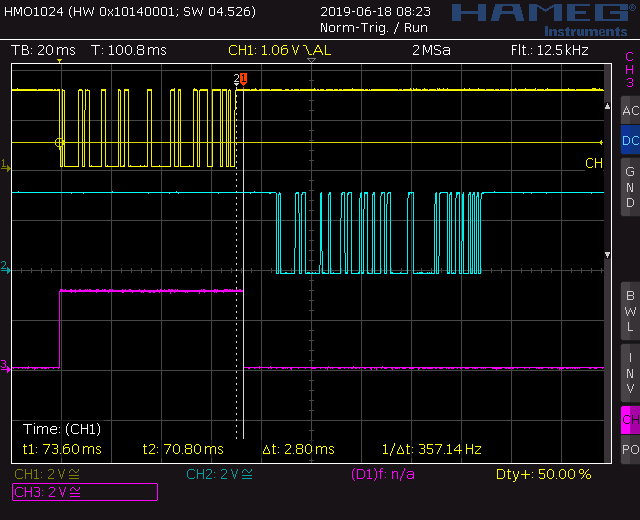Click the channel 3 ground marker on left edge
Viewport: 640px width, 520px height.
coord(5,364)
